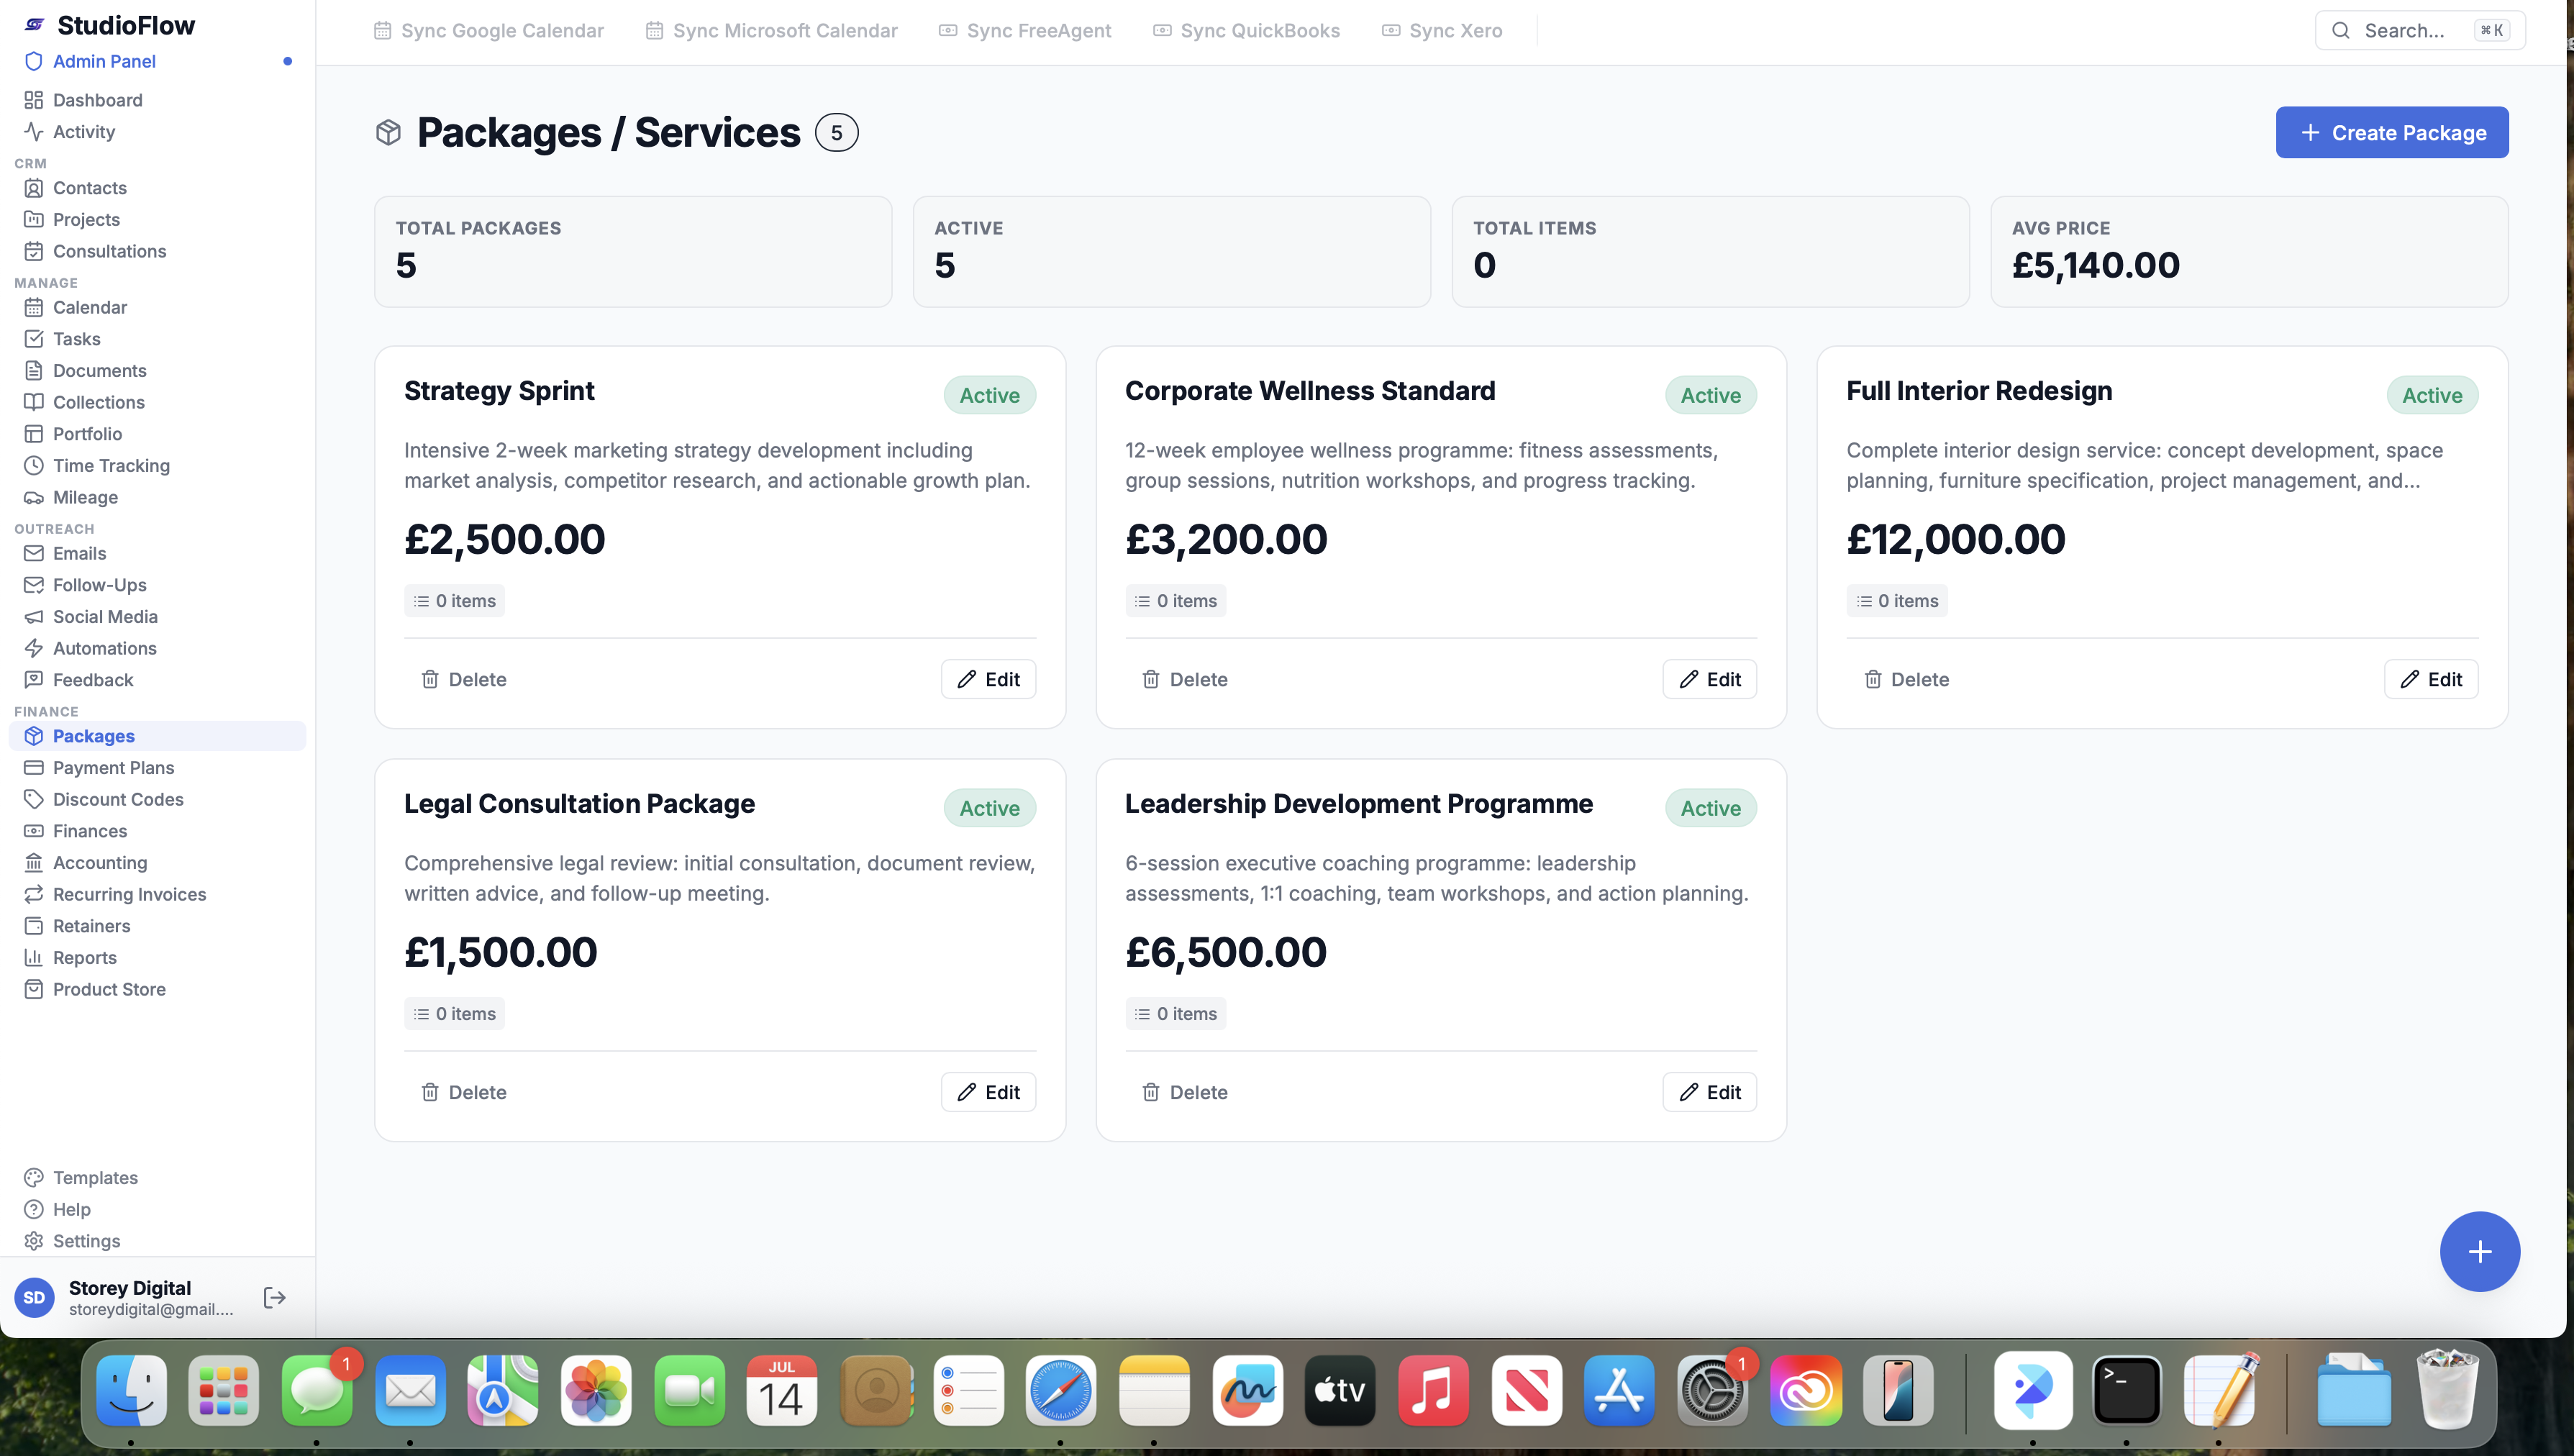Viewport: 2574px width, 1456px height.
Task: Click the Time Tracking clock icon
Action: click(x=34, y=465)
